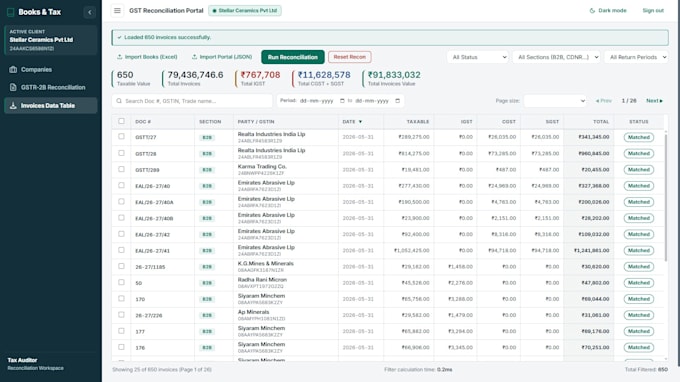
Task: Toggle Dark mode
Action: click(x=608, y=10)
